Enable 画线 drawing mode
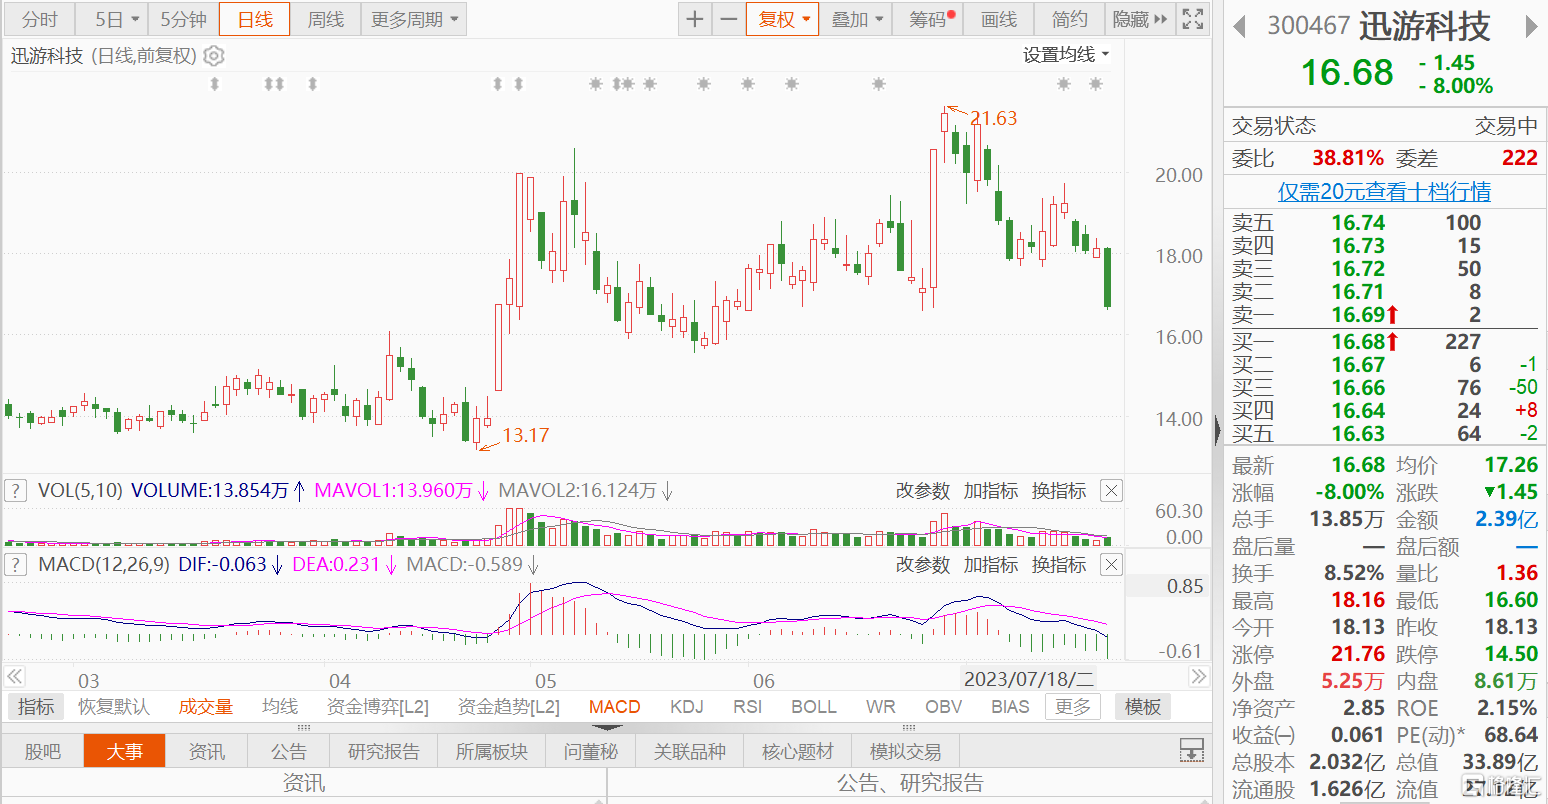 998,18
